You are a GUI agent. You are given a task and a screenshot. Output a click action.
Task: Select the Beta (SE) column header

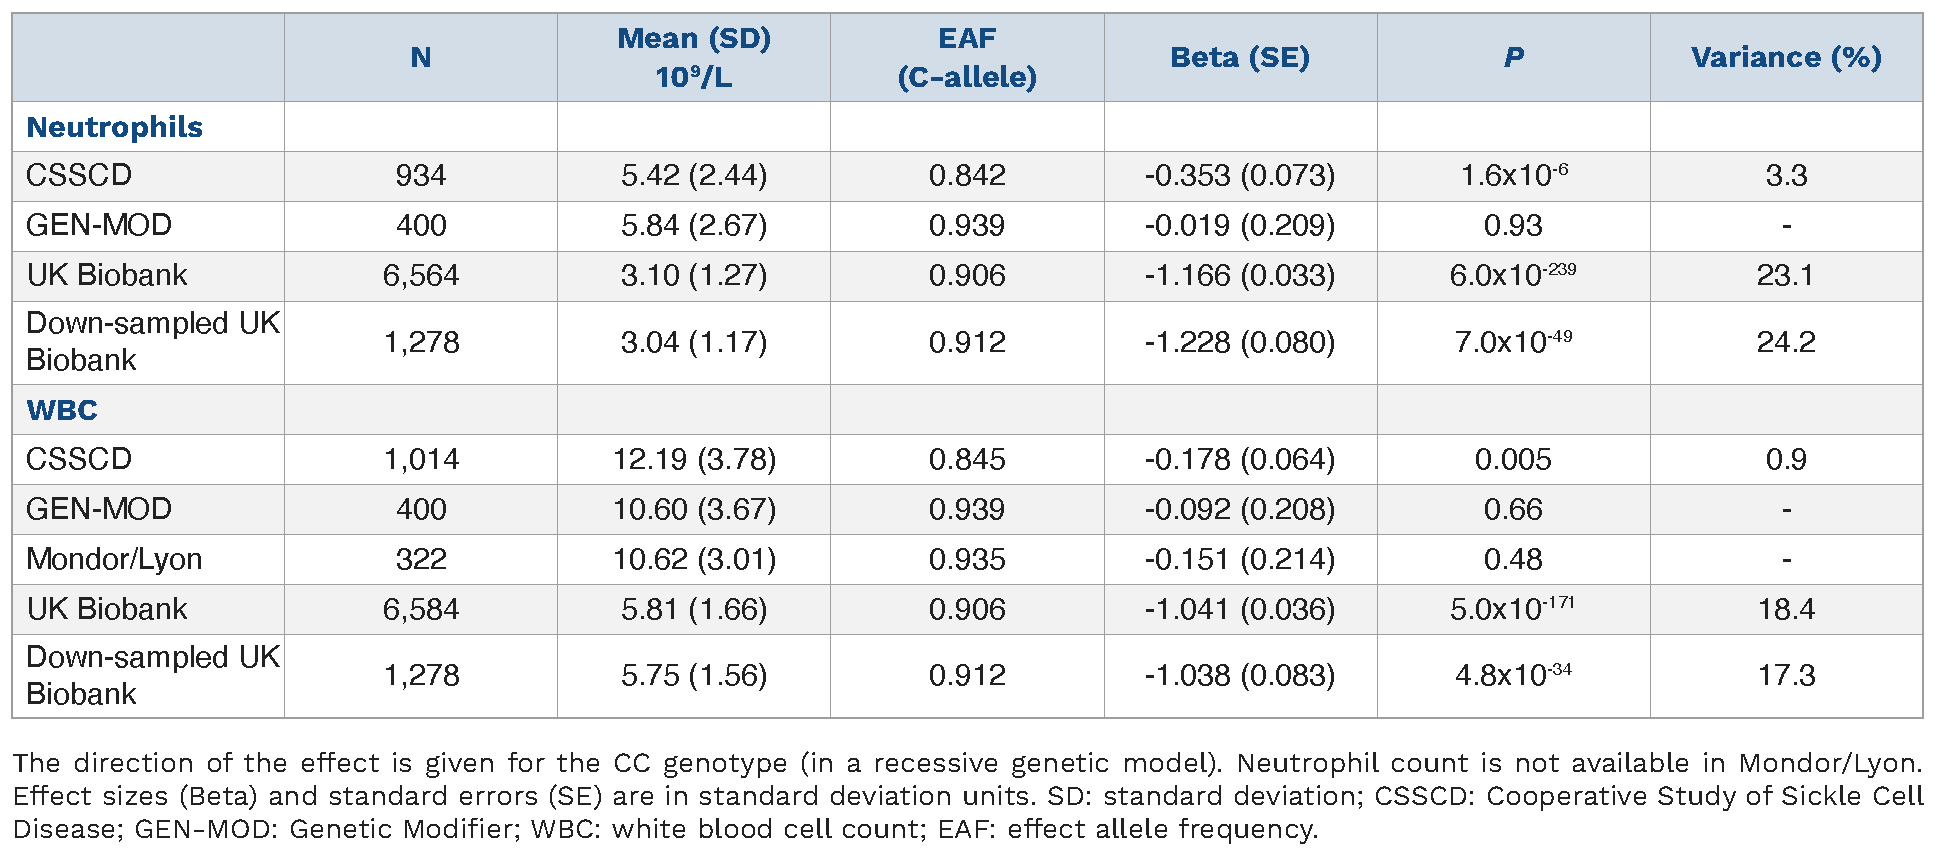pos(1240,57)
